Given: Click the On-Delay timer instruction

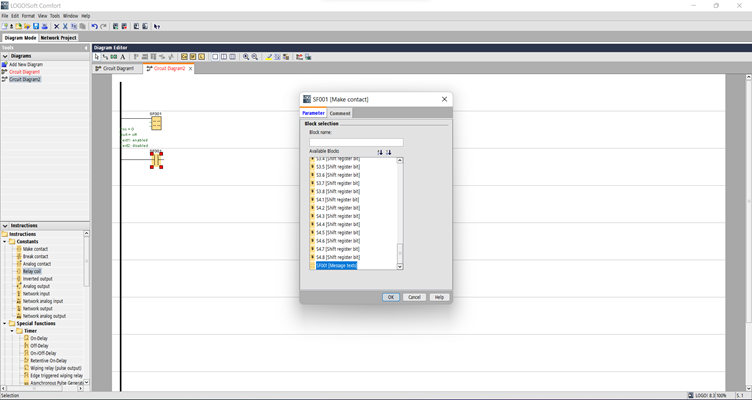Looking at the screenshot, I should 39,338.
